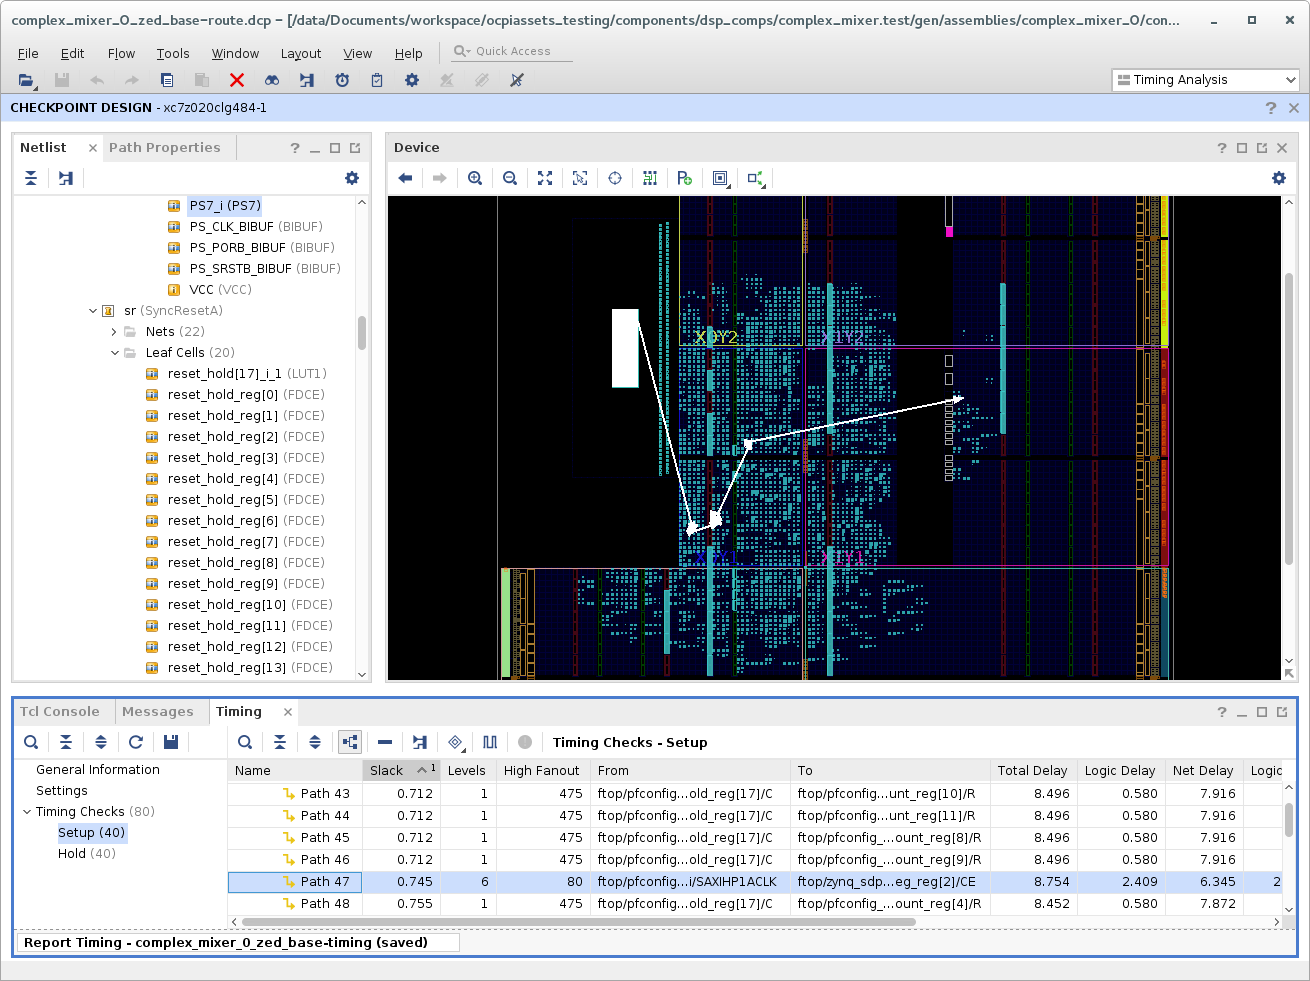Image resolution: width=1310 pixels, height=981 pixels.
Task: Click Timing panel refresh icon
Action: click(x=136, y=742)
